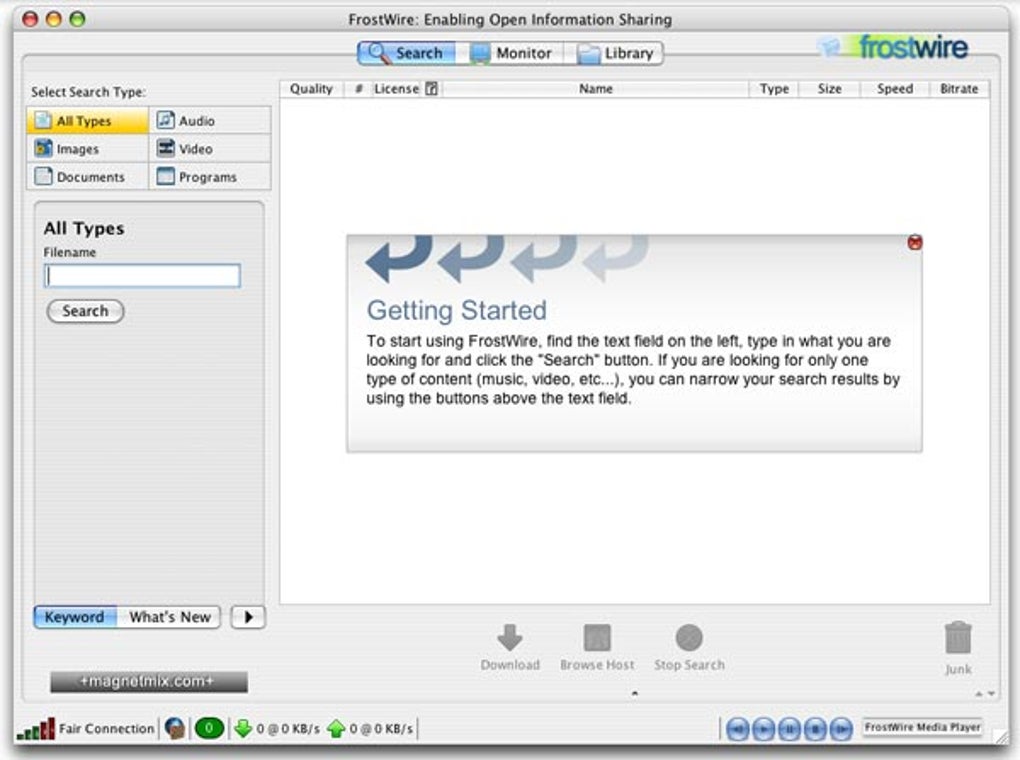Click the arrow button beside What's New
Viewport: 1020px width, 760px height.
tap(248, 617)
